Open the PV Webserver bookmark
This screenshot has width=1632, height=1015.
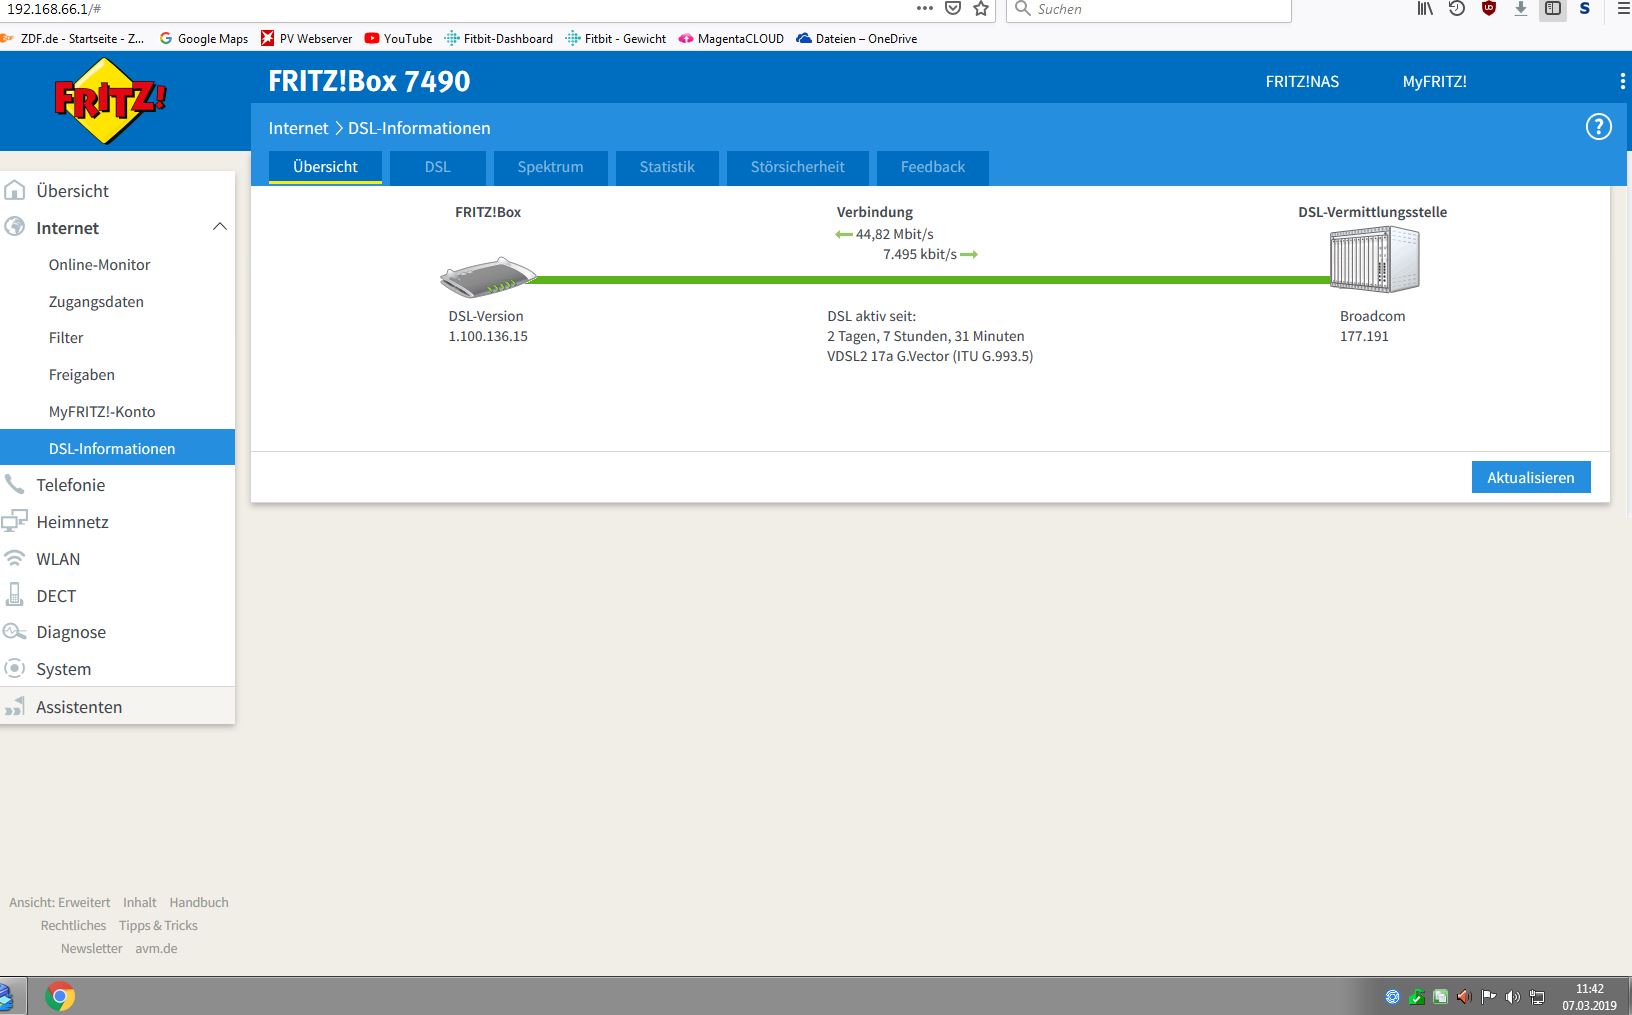[x=306, y=39]
